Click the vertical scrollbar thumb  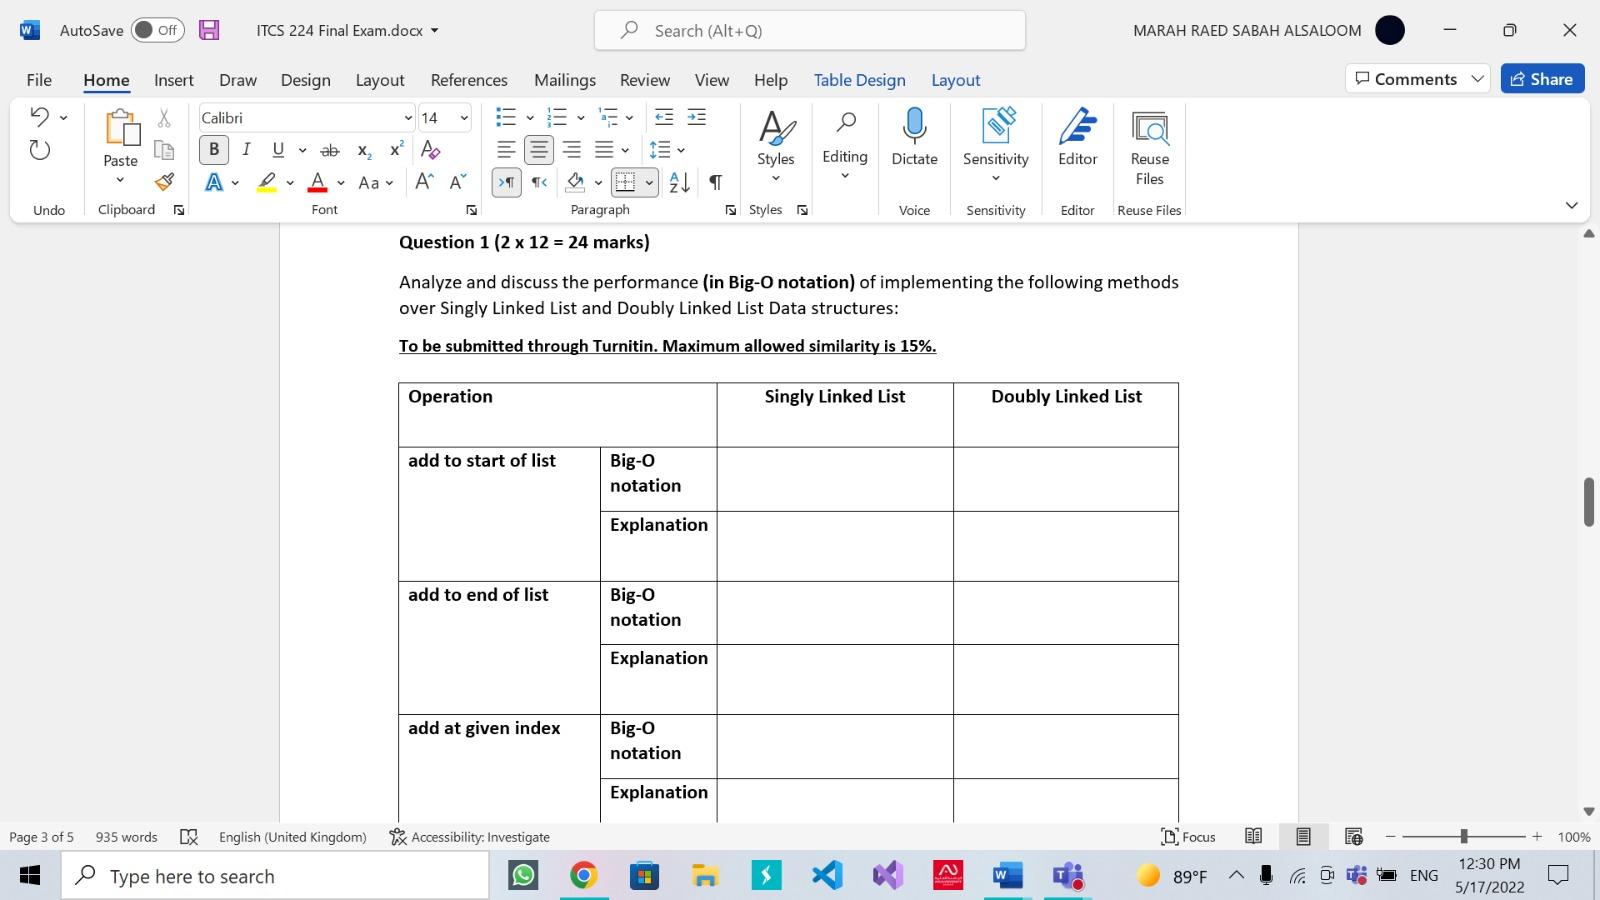coord(1588,502)
